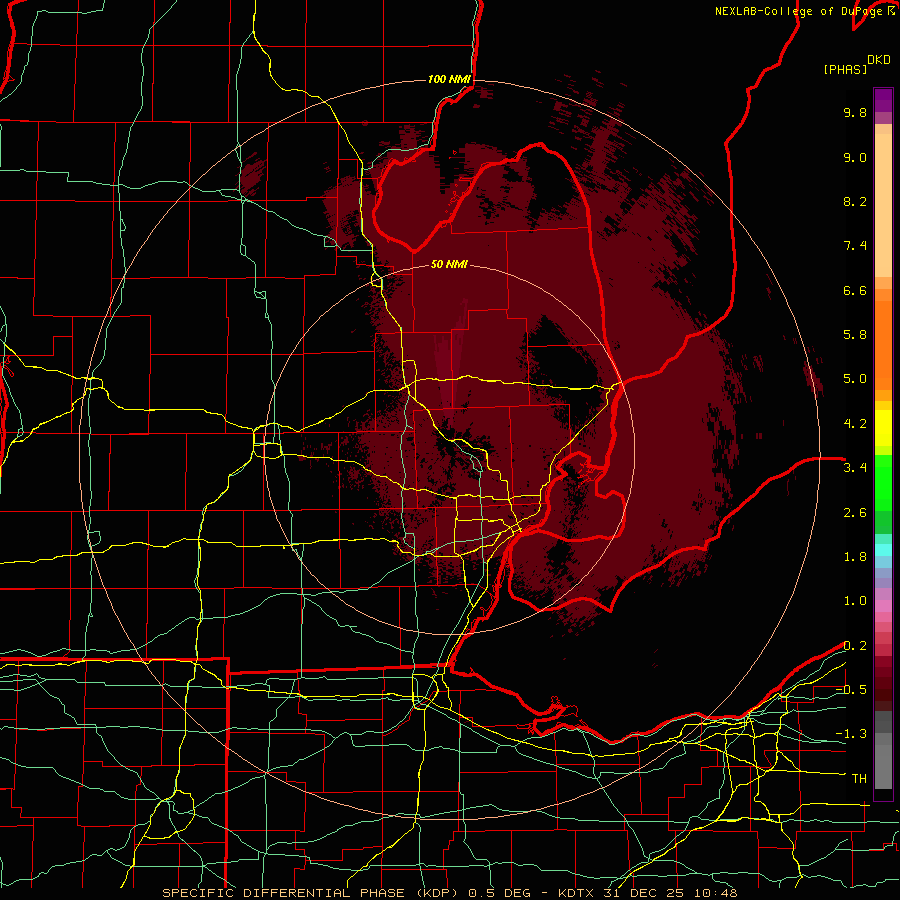Click the 8.2 scale value
The width and height of the screenshot is (900, 900).
click(855, 201)
